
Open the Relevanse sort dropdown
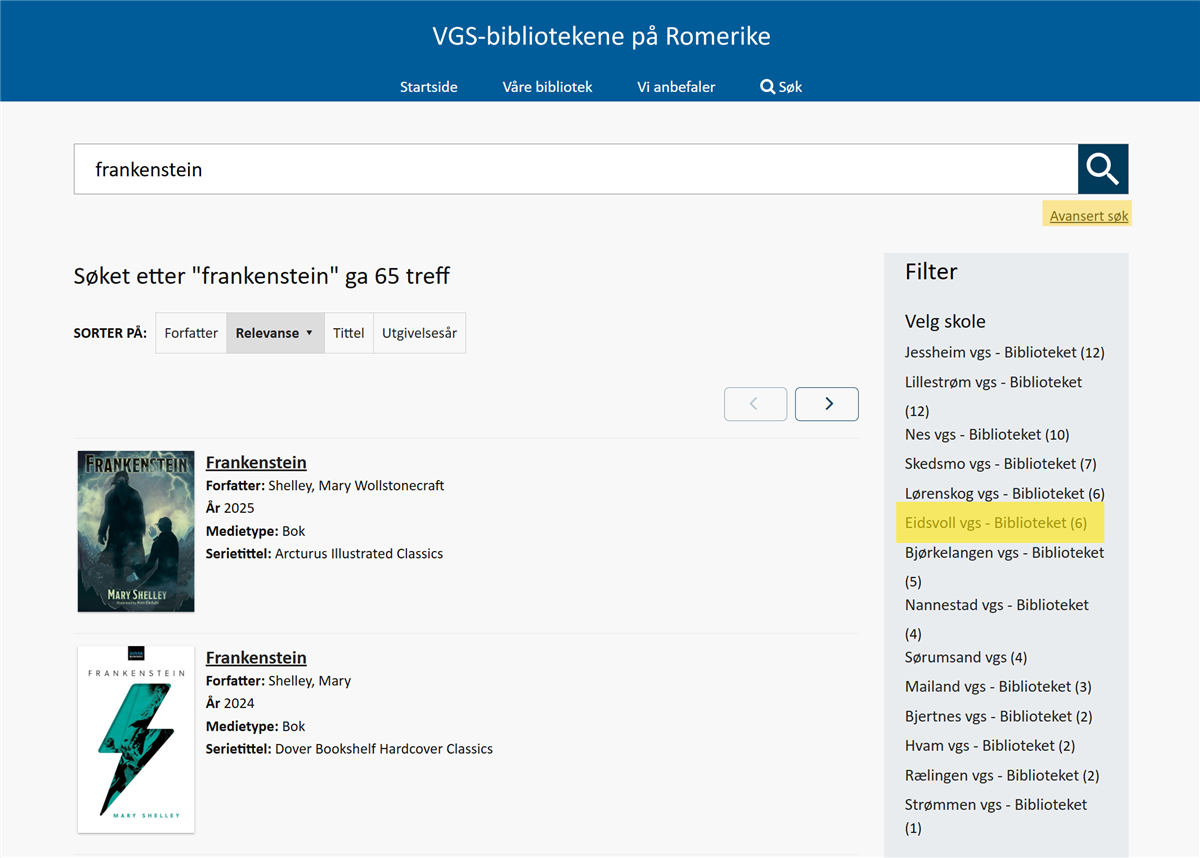[275, 333]
